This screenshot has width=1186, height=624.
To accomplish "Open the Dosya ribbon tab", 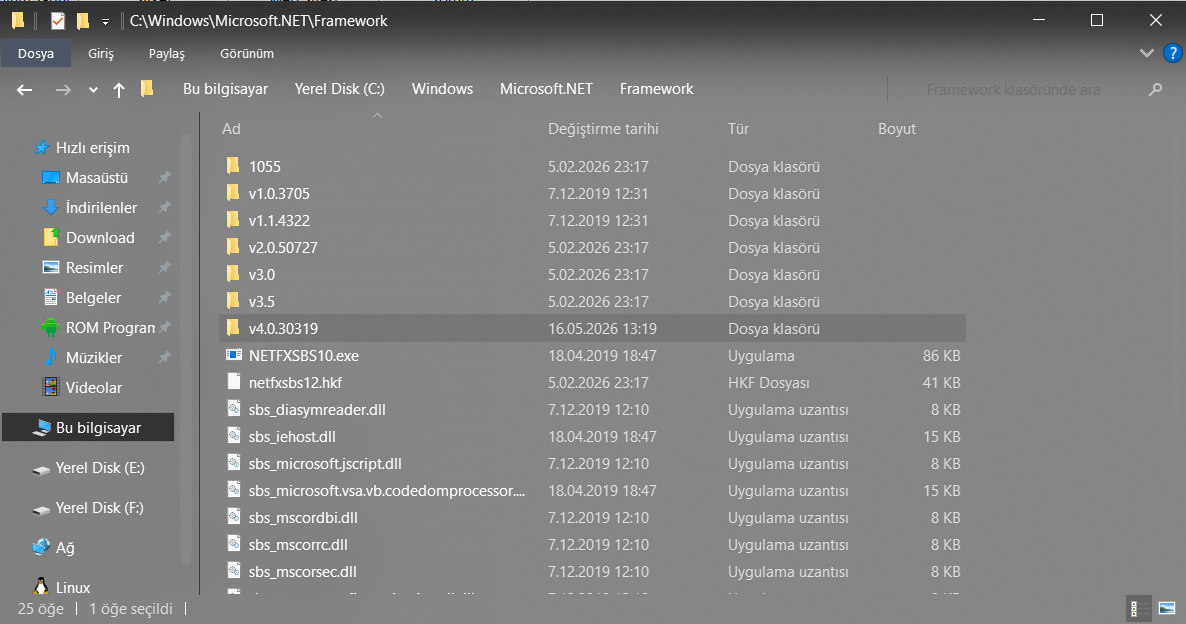I will 36,54.
